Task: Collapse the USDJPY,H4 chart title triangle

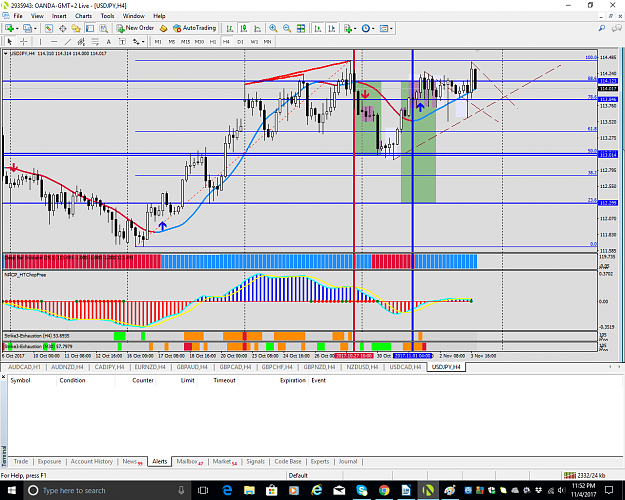Action: coord(6,53)
